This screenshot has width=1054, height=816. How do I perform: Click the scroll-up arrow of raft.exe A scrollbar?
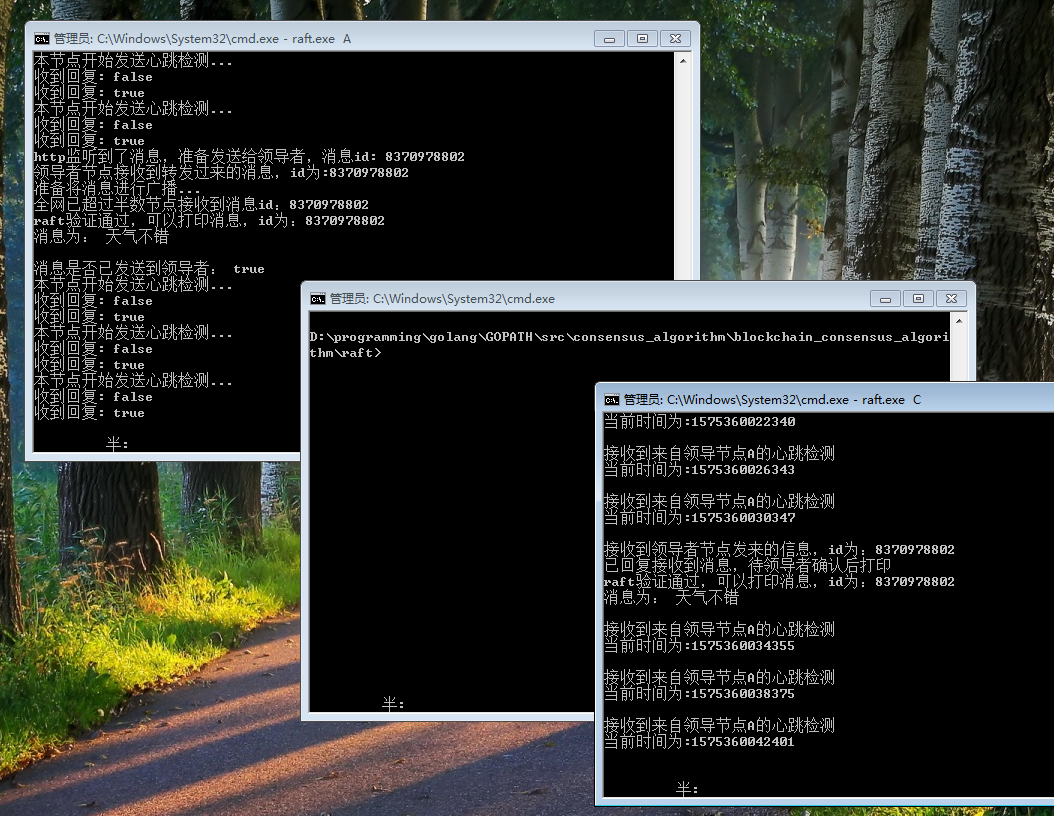point(684,60)
